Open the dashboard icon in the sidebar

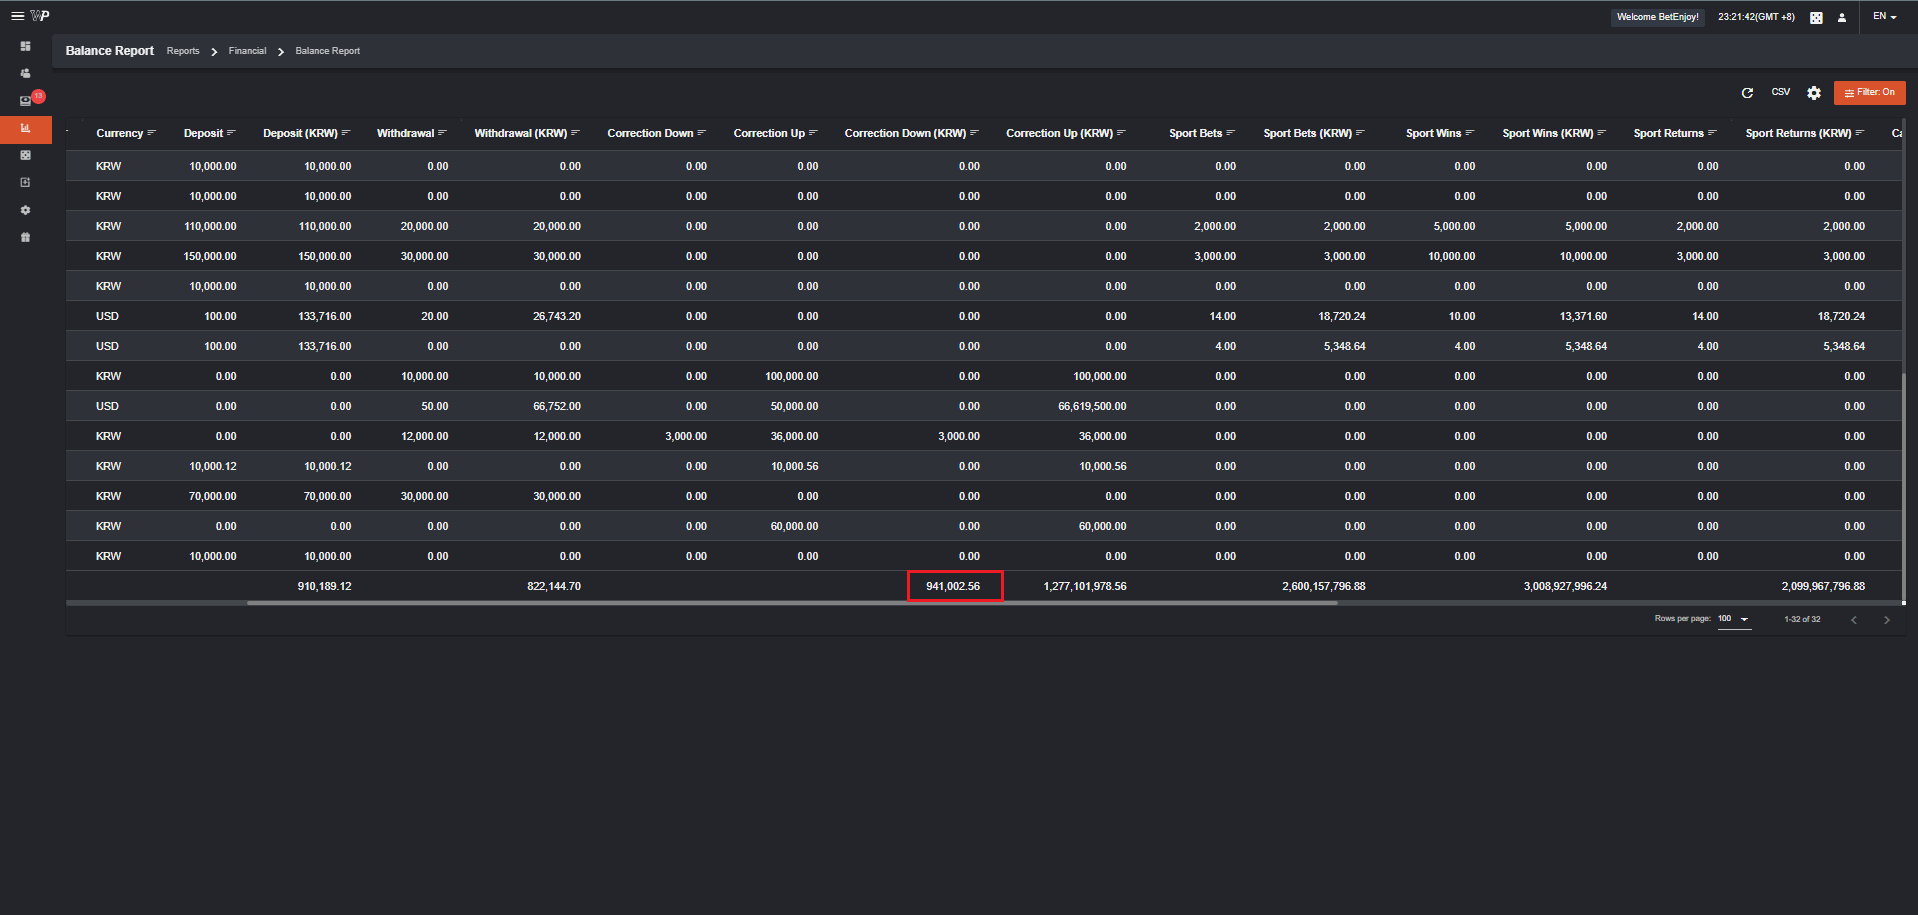26,46
